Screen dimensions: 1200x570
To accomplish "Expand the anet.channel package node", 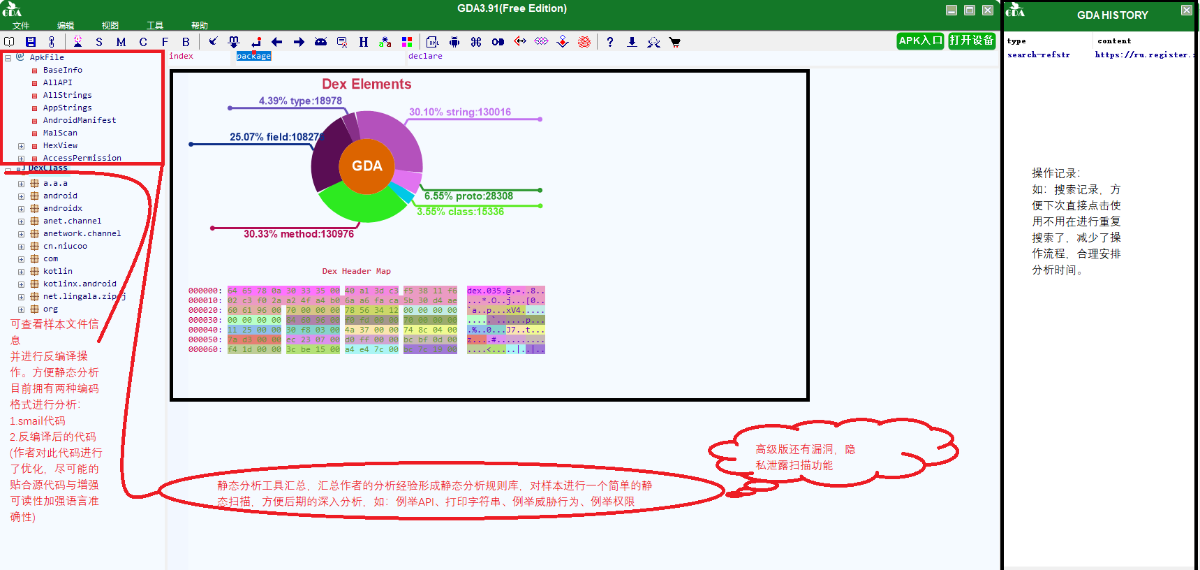I will [x=21, y=221].
